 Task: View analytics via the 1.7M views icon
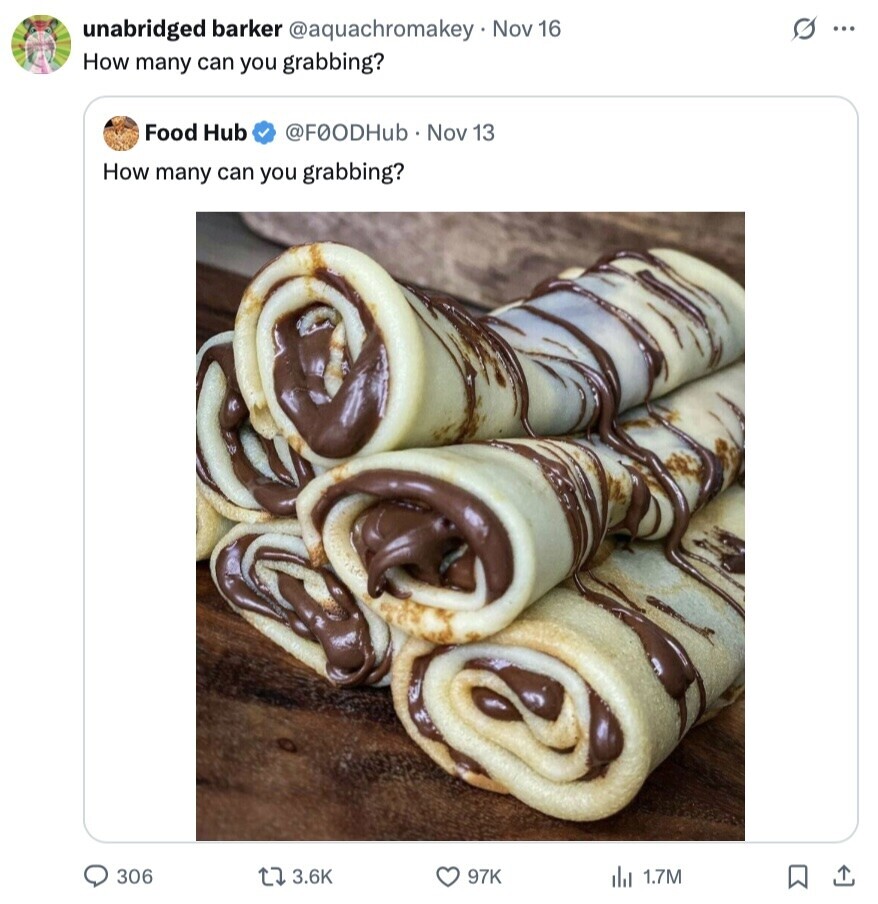click(x=622, y=876)
